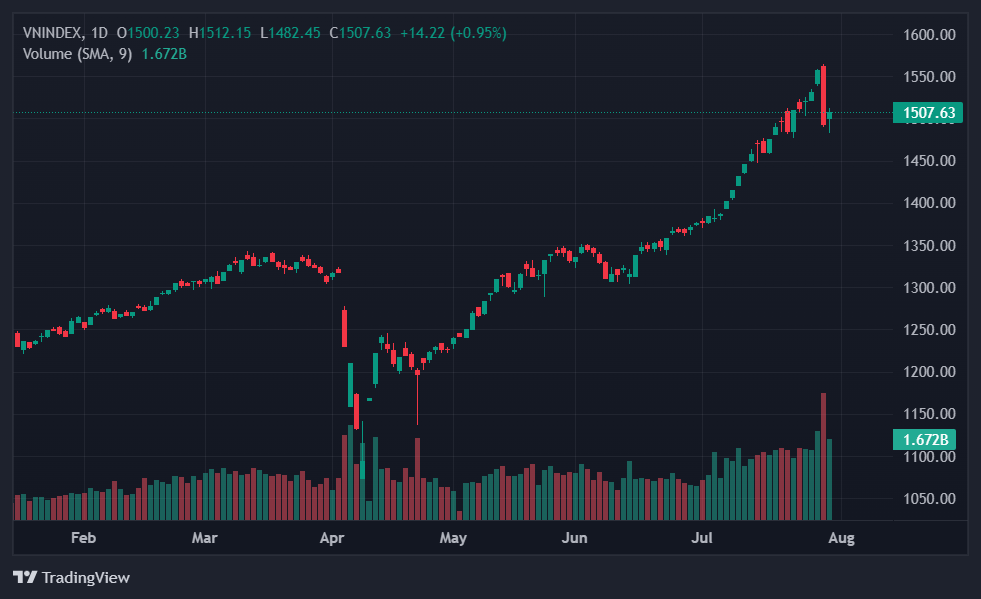
Task: Click the 1400.00 price axis label
Action: [929, 203]
